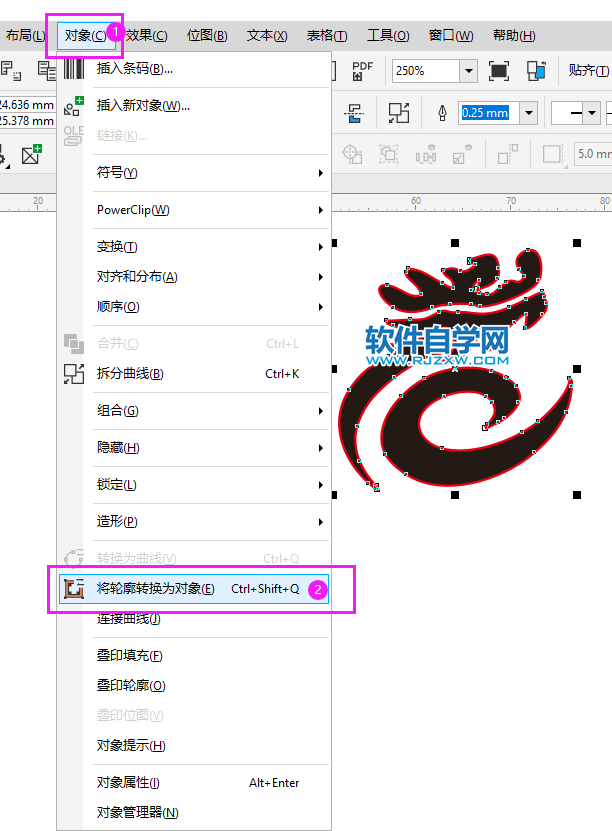This screenshot has width=612, height=831.
Task: Open the 位图(B) menu
Action: click(207, 36)
